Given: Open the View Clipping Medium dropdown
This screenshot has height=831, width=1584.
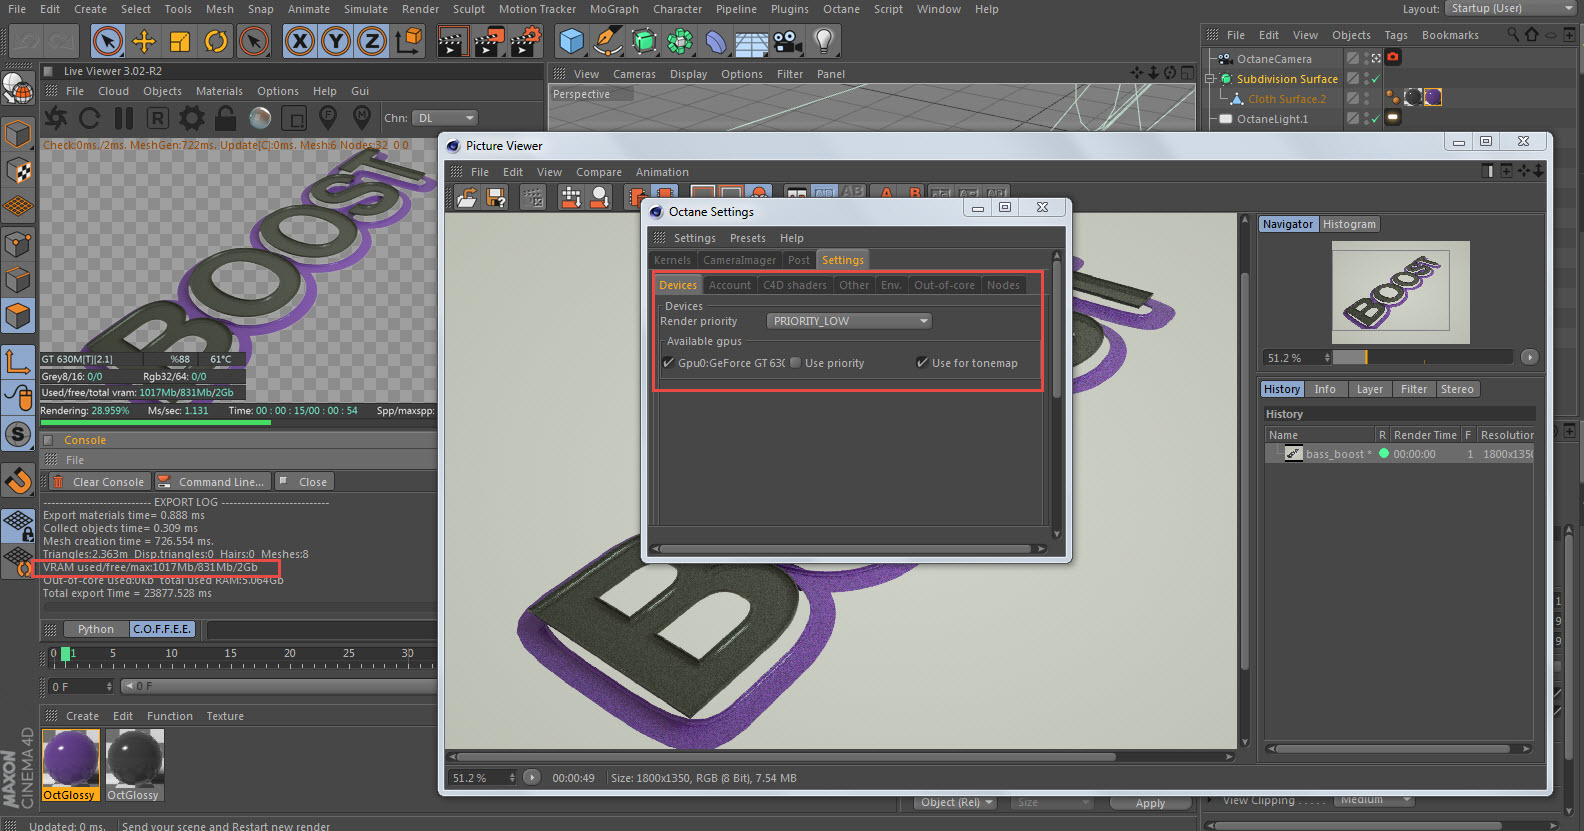Looking at the screenshot, I should pyautogui.click(x=1374, y=800).
